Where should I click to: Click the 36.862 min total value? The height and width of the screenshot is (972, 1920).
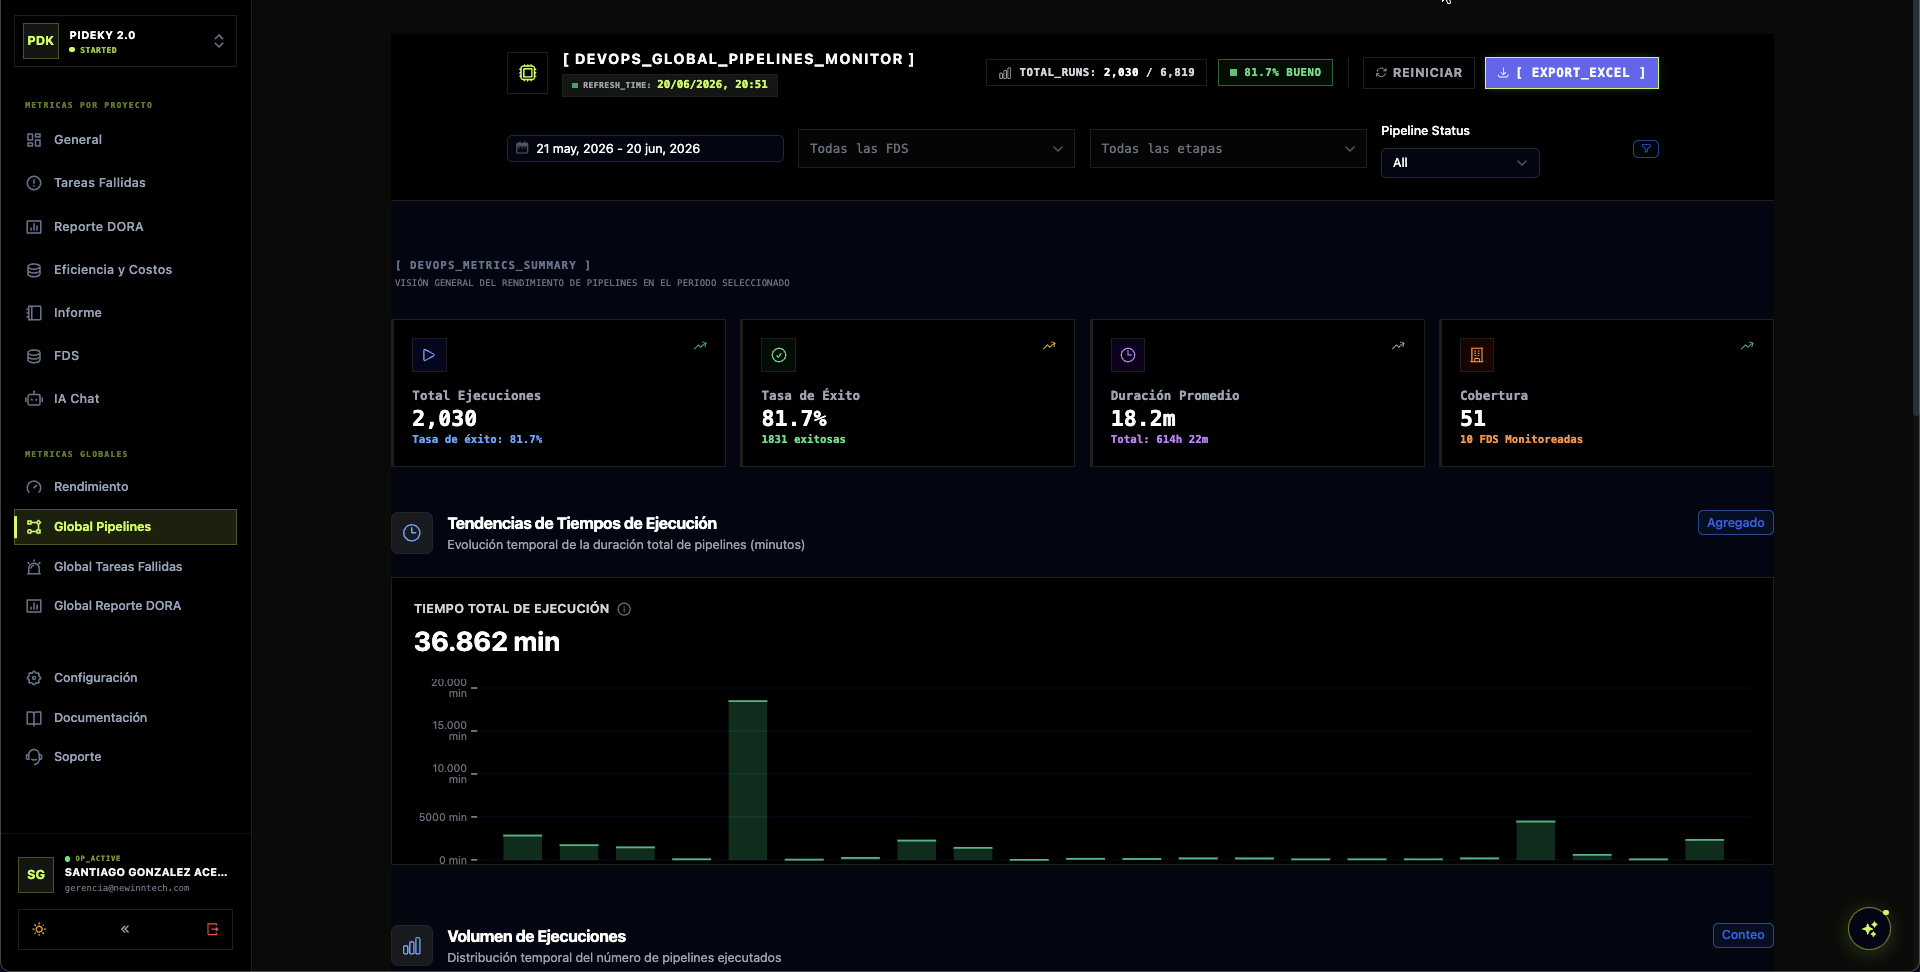[x=487, y=642]
